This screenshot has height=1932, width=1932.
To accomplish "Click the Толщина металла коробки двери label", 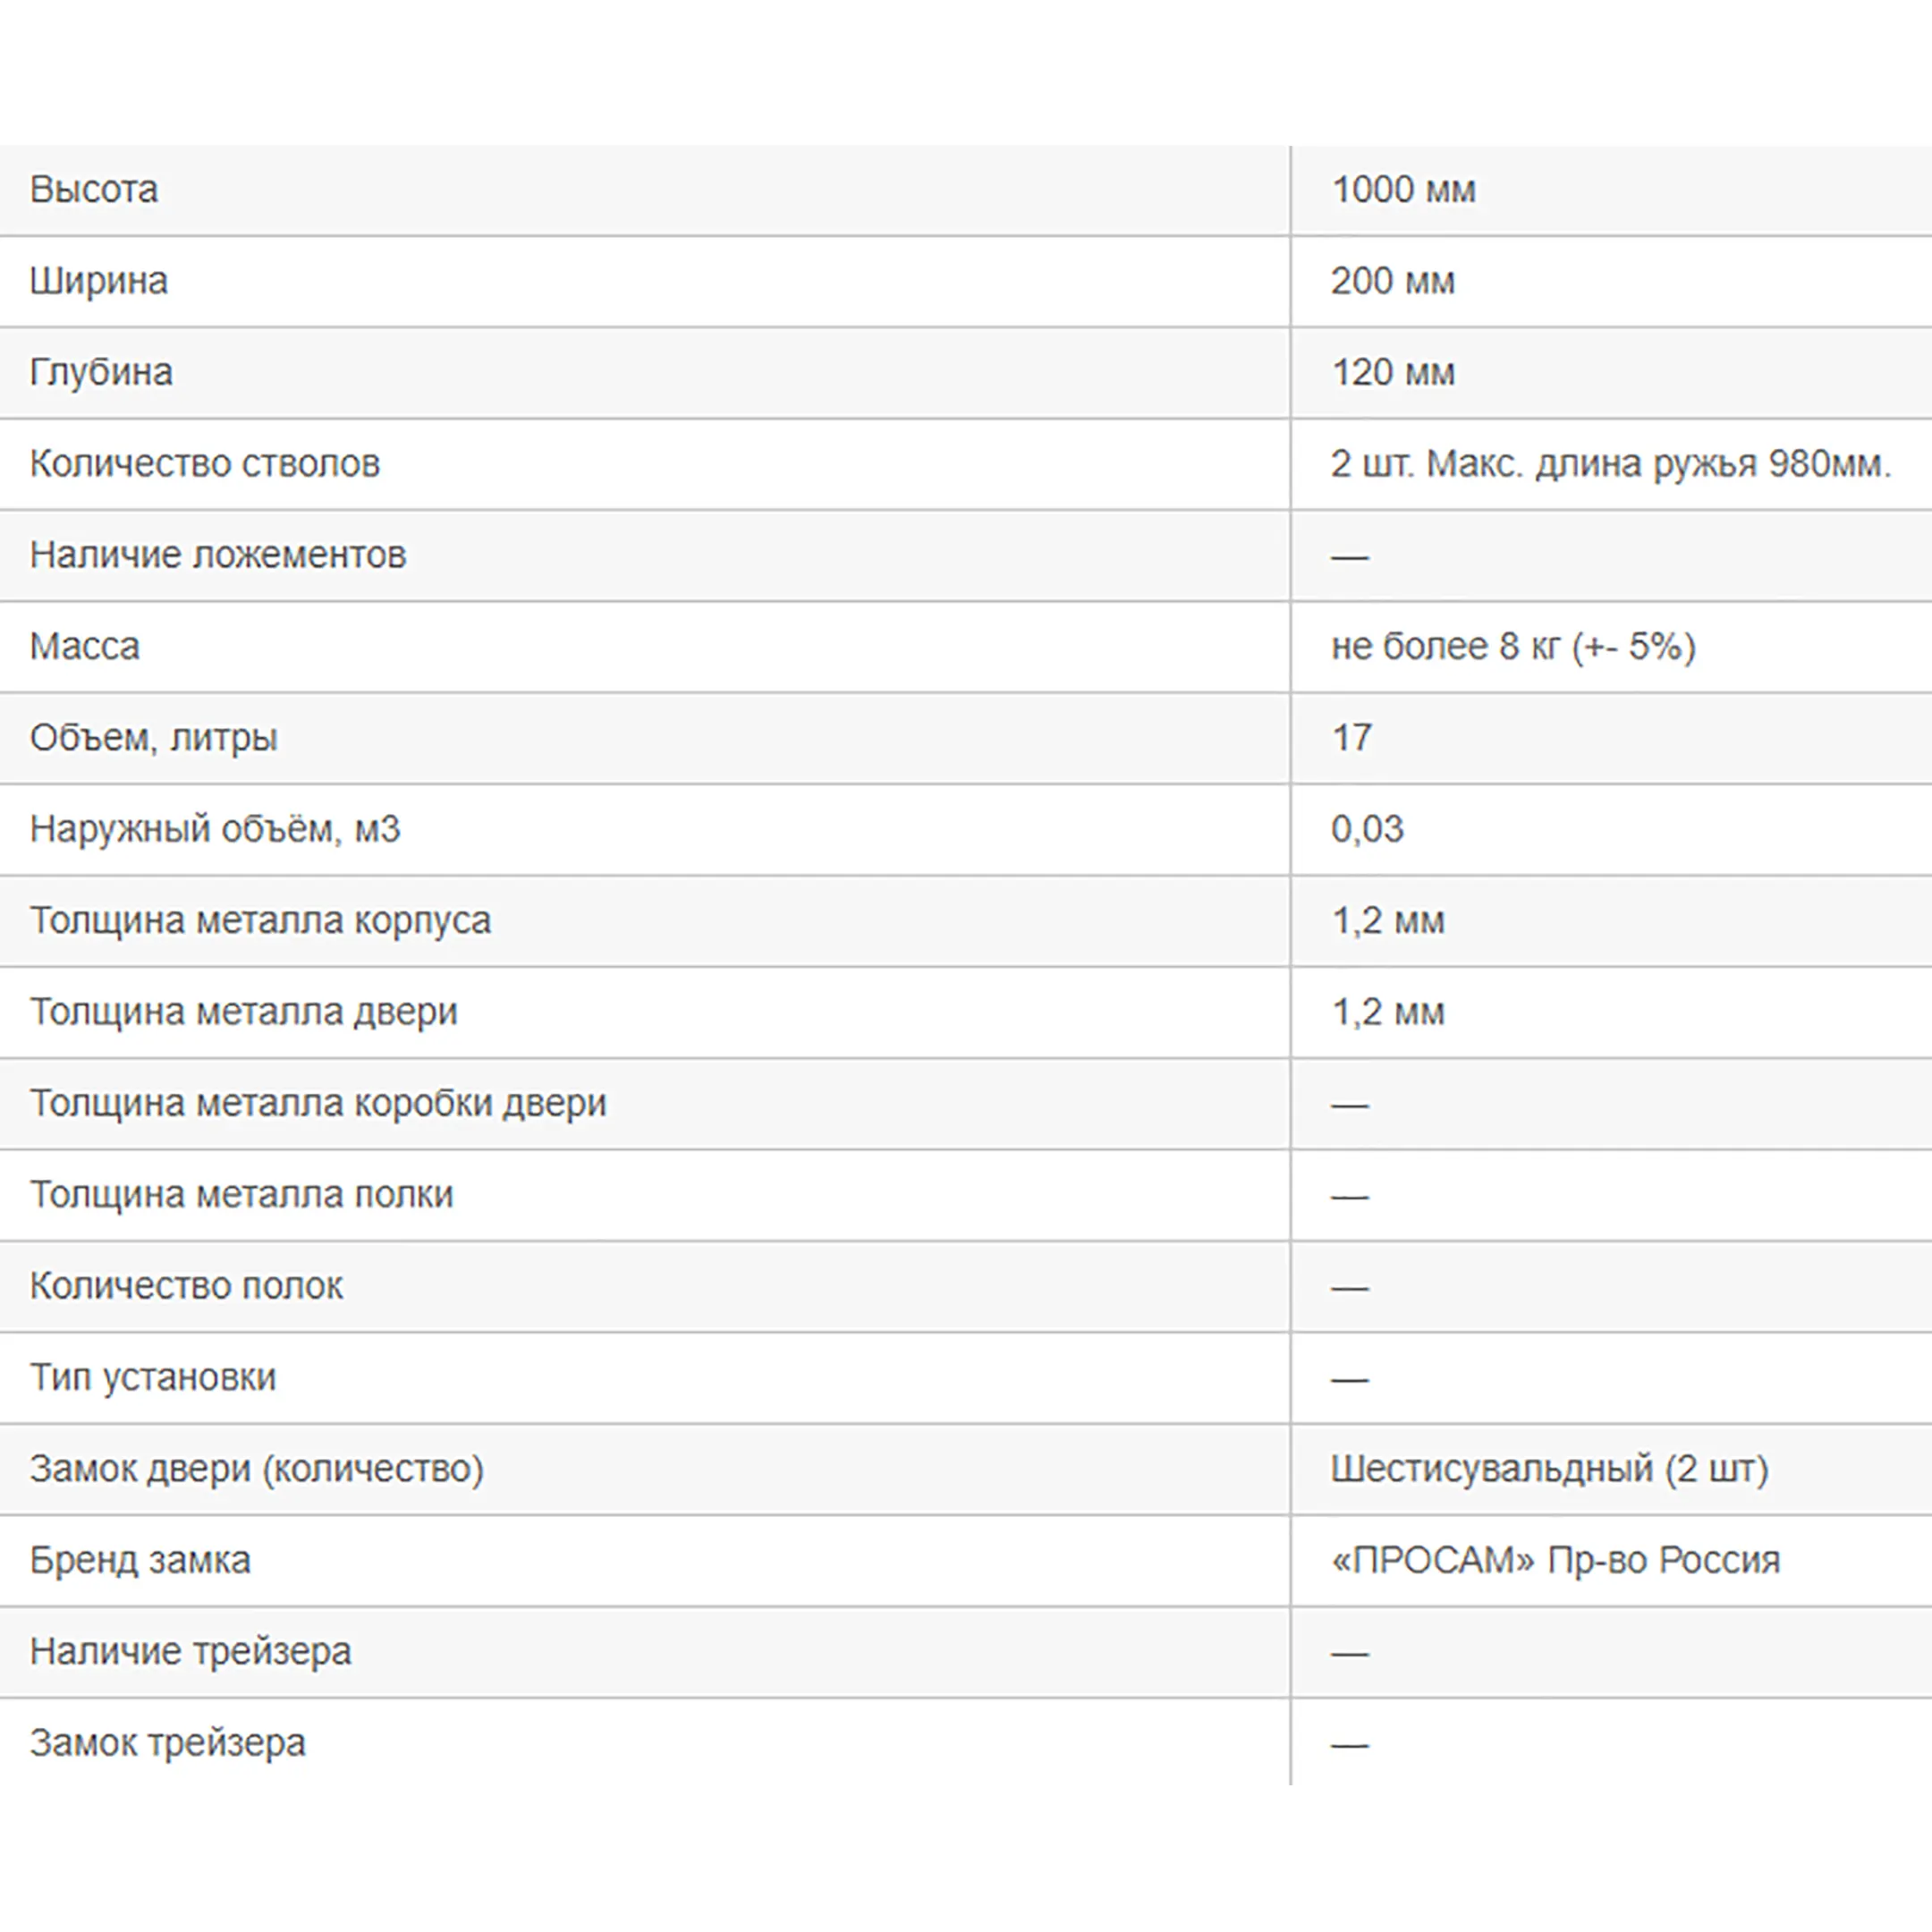I will point(317,1103).
